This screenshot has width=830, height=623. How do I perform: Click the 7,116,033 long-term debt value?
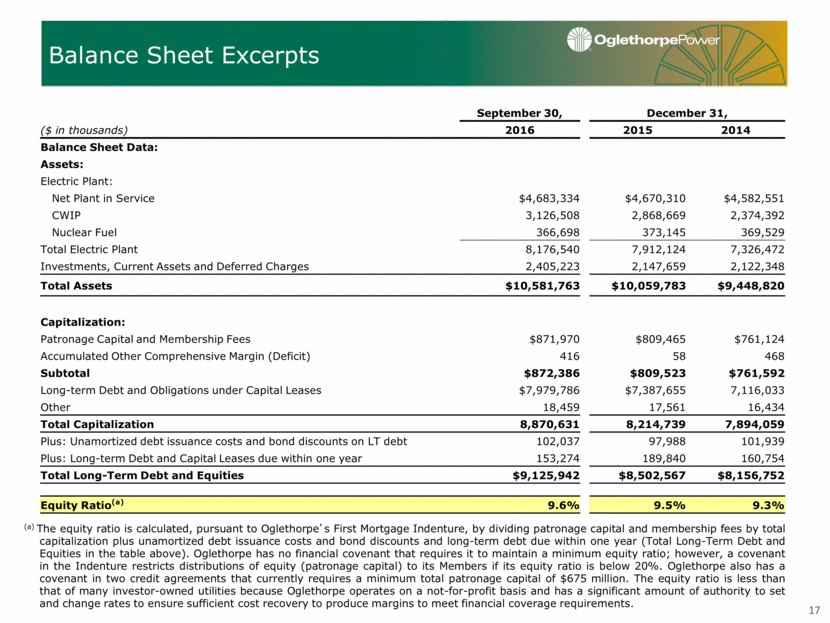tap(757, 390)
